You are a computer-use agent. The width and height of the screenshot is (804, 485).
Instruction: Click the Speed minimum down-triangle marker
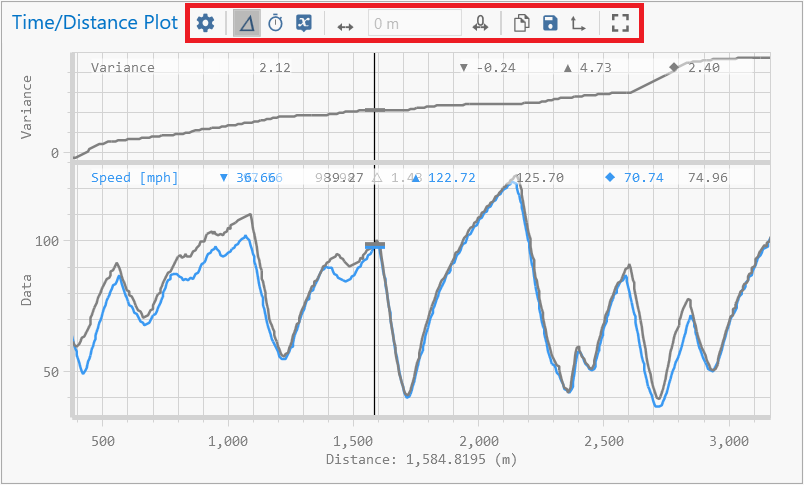pos(224,178)
